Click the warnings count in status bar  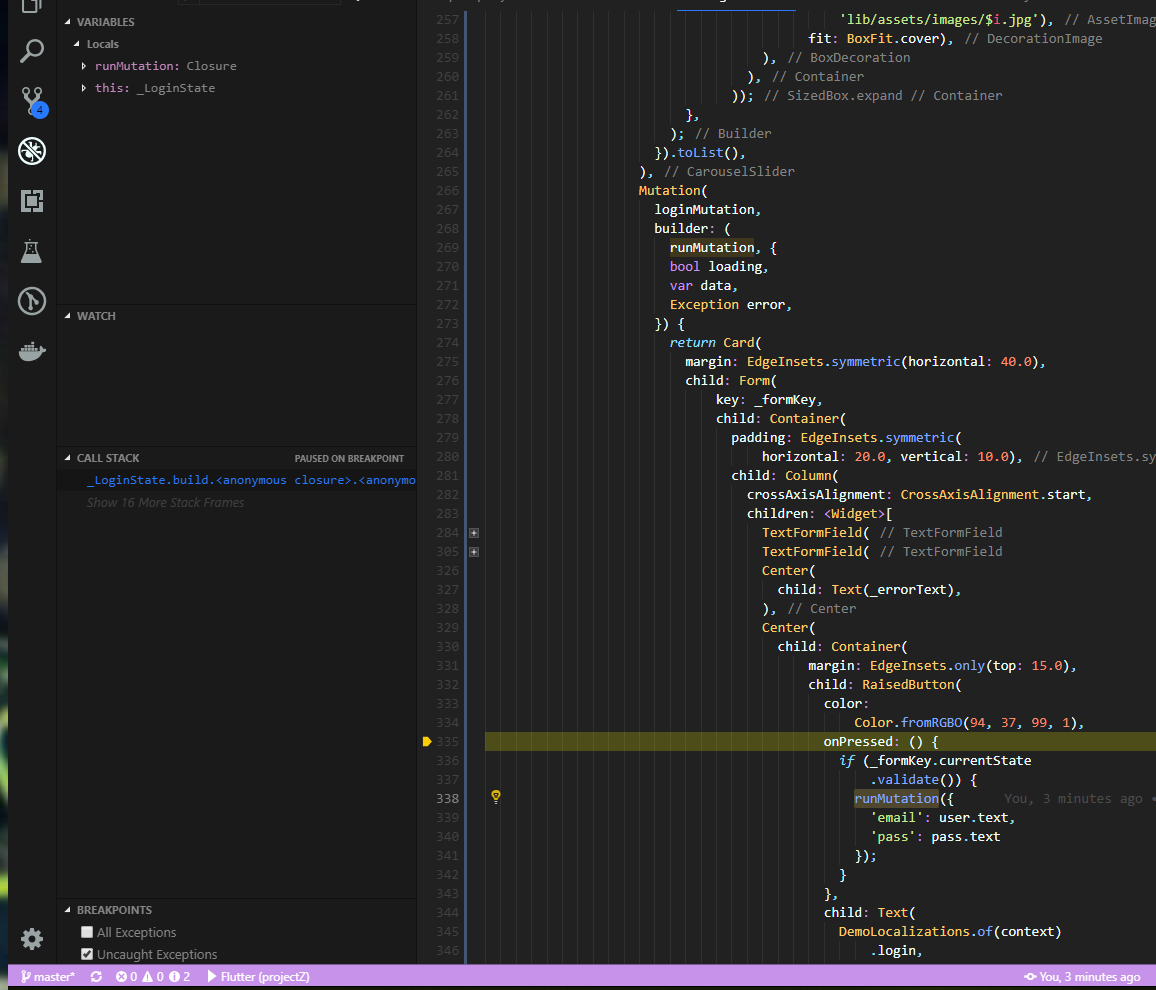click(153, 977)
